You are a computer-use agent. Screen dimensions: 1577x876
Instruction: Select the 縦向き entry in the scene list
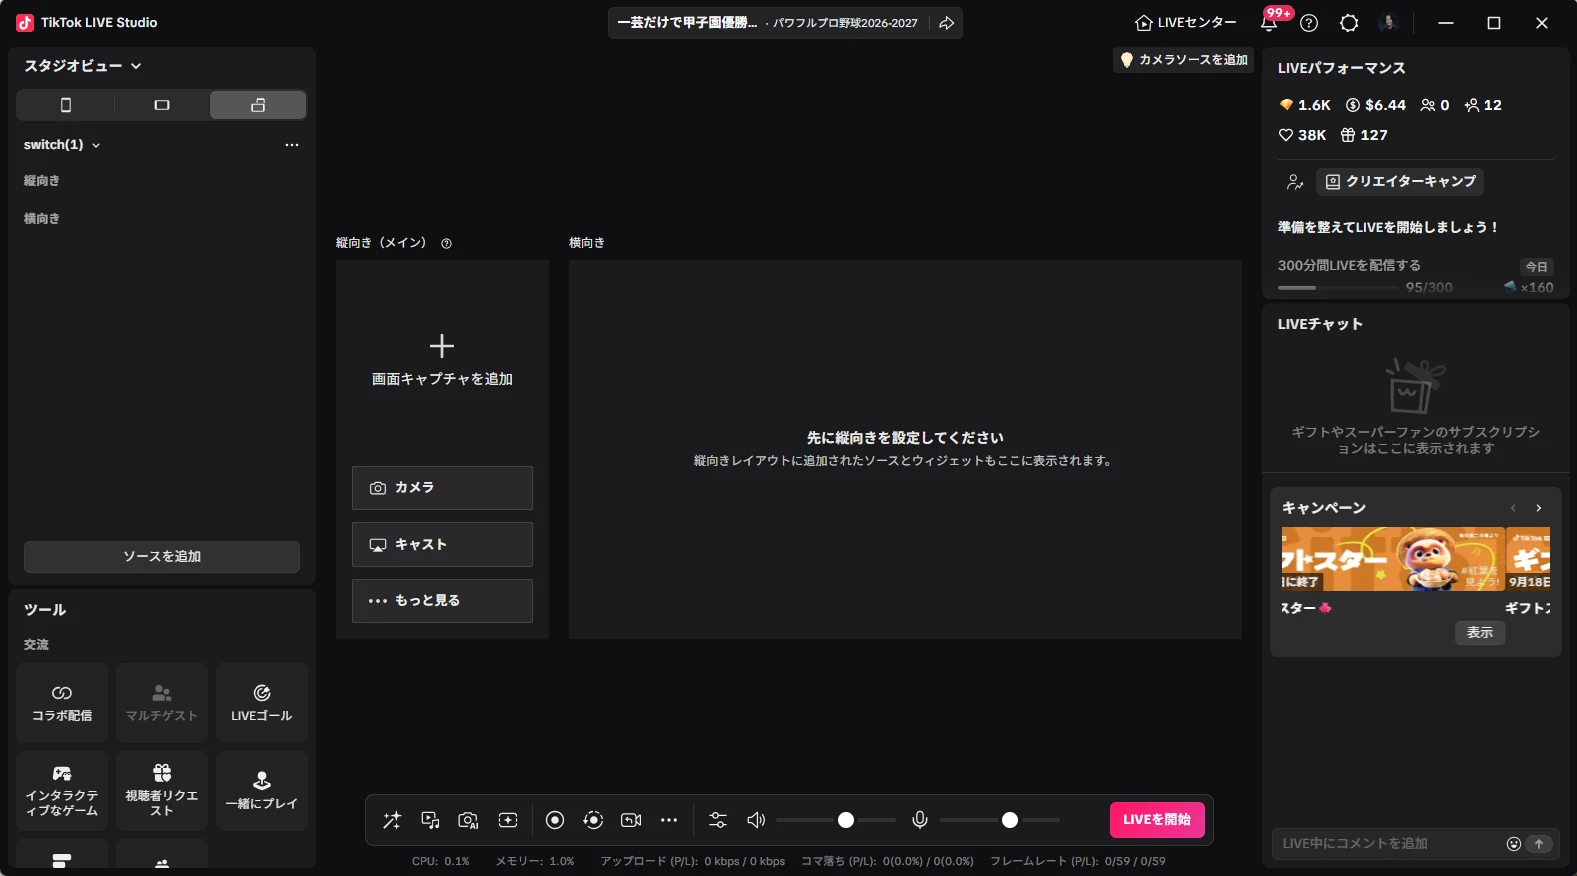click(x=42, y=181)
